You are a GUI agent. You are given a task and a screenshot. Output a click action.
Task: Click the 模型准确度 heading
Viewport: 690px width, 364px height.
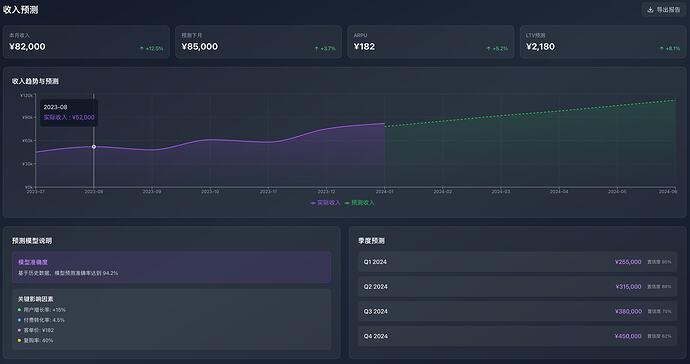33,262
